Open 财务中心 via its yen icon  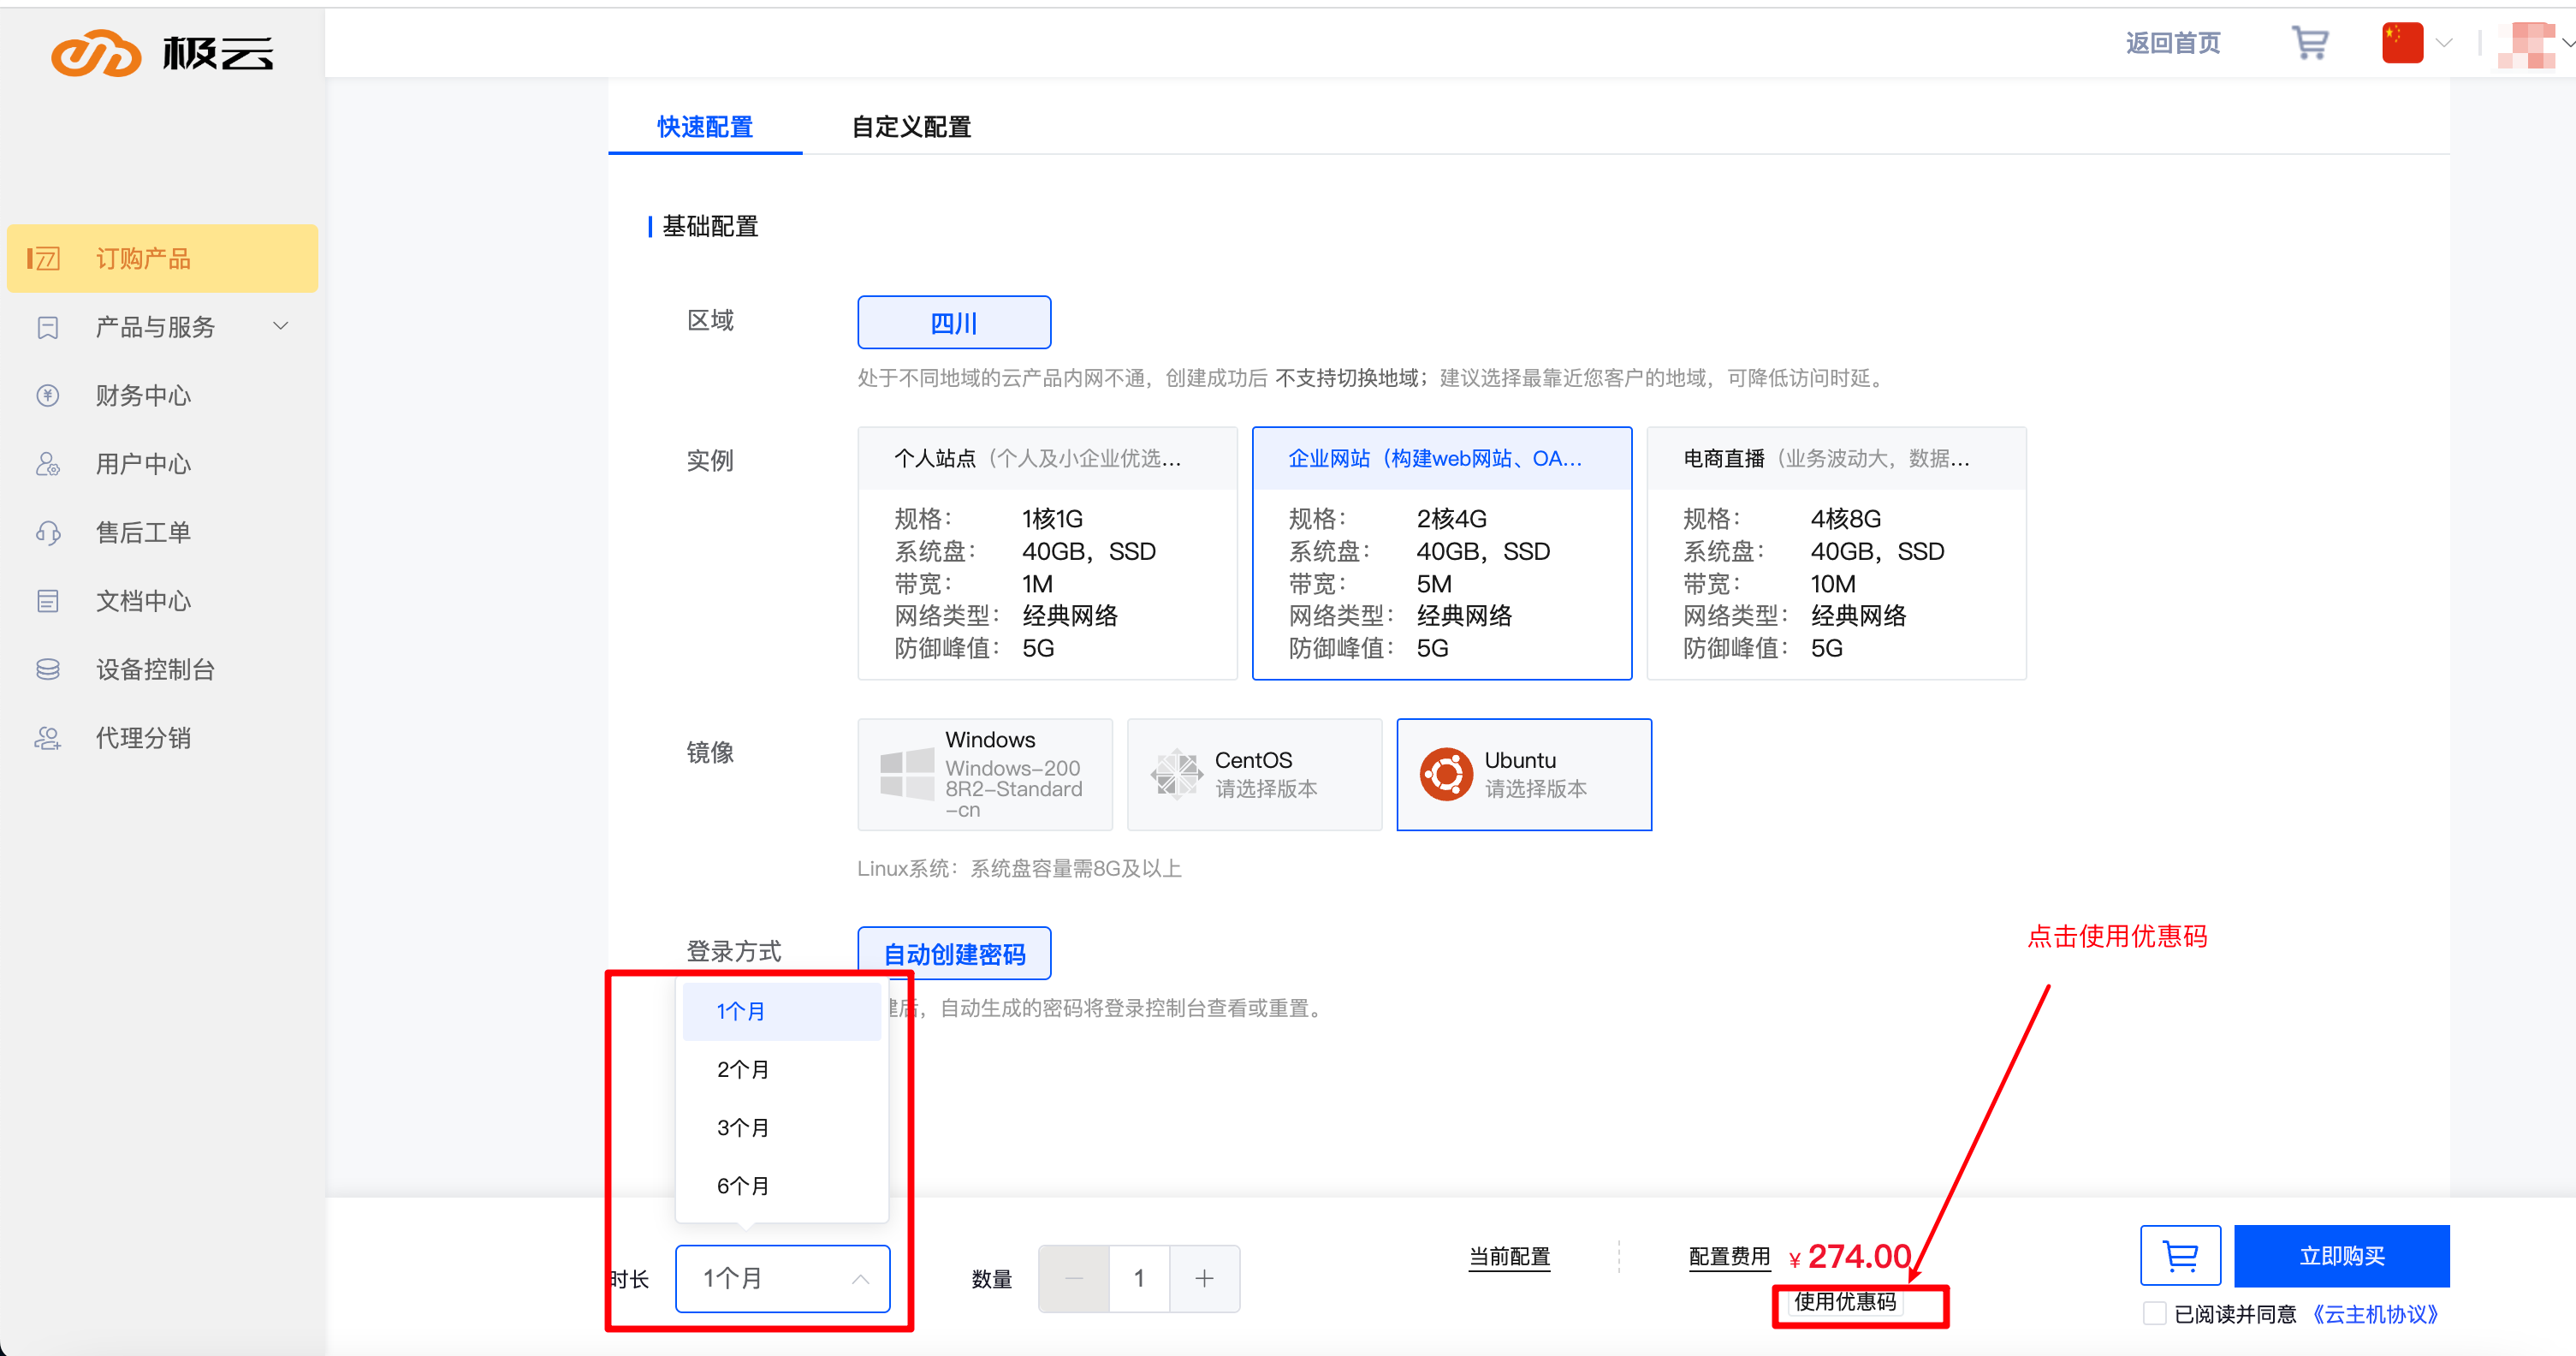(47, 396)
